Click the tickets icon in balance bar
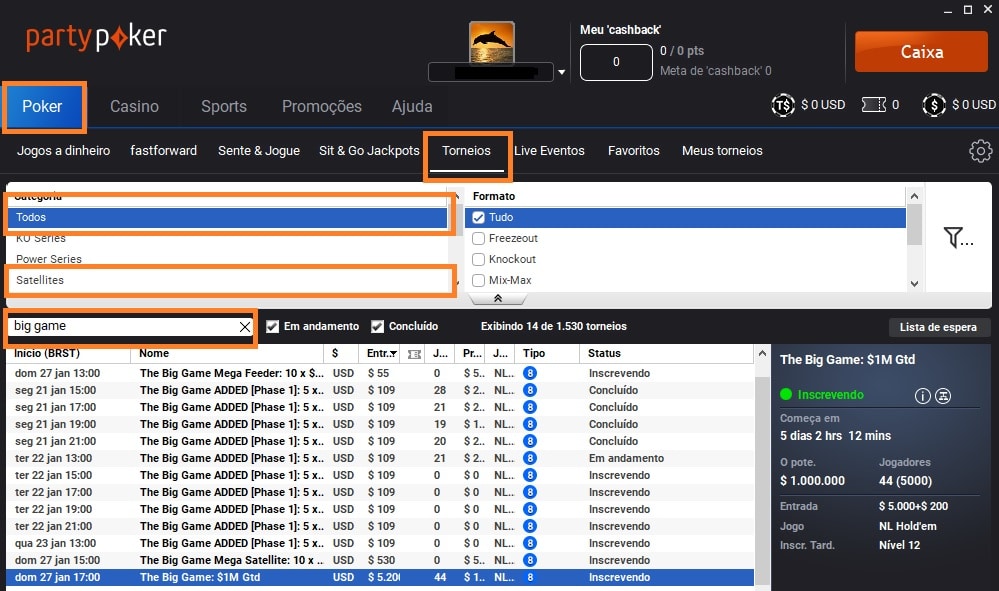999x591 pixels. tap(873, 104)
